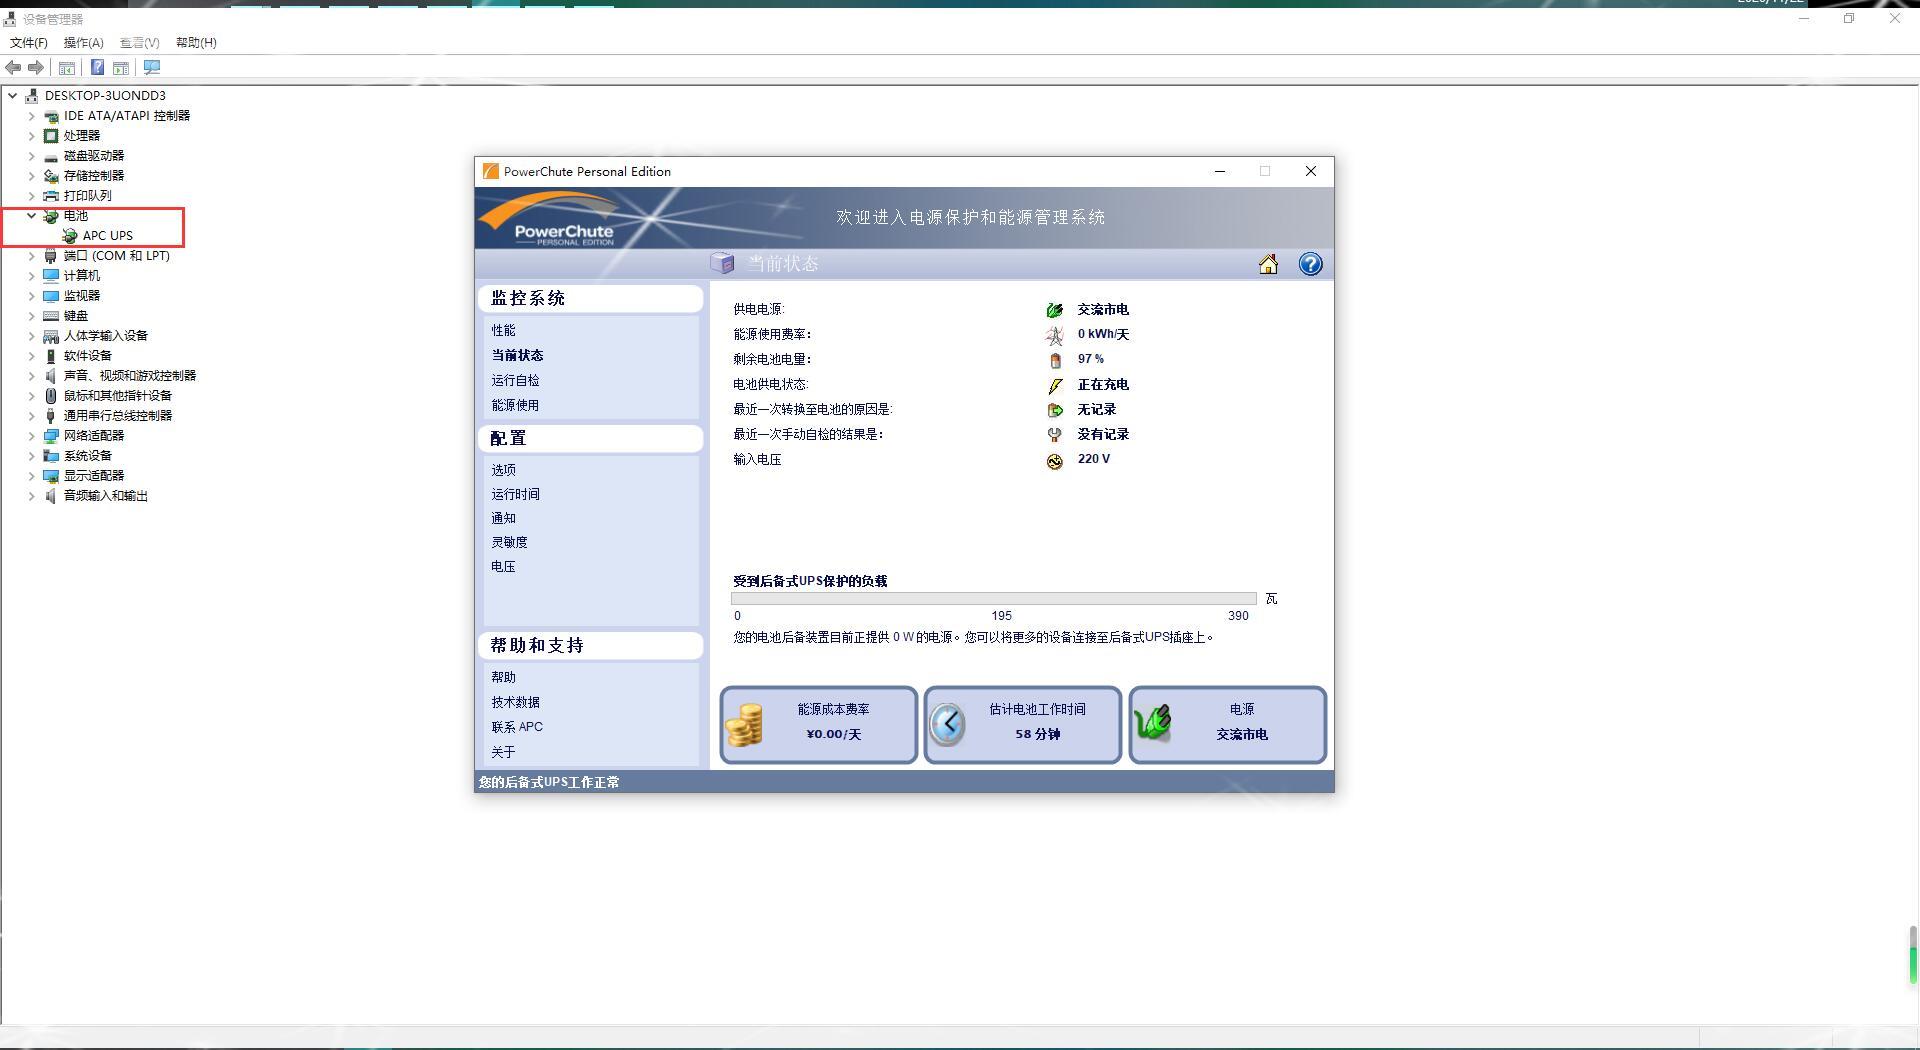This screenshot has width=1920, height=1050.
Task: Click the scan-for-hardware-changes toolbar icon
Action: 152,67
